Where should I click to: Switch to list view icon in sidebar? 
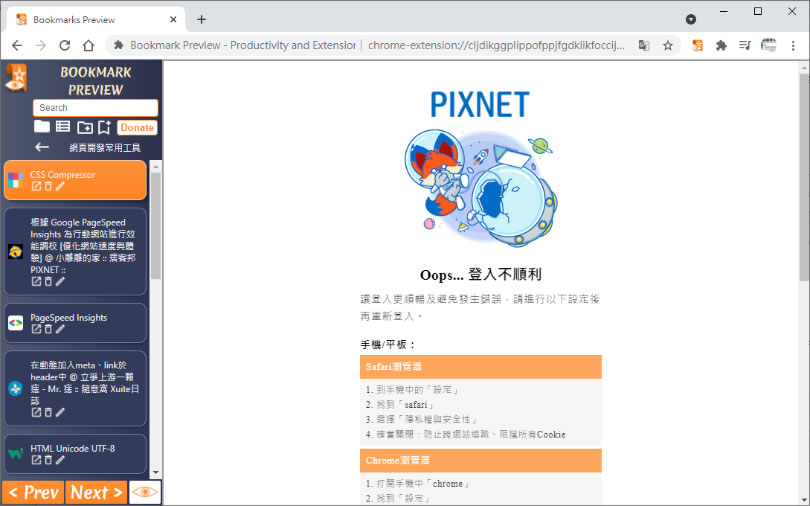pyautogui.click(x=63, y=126)
